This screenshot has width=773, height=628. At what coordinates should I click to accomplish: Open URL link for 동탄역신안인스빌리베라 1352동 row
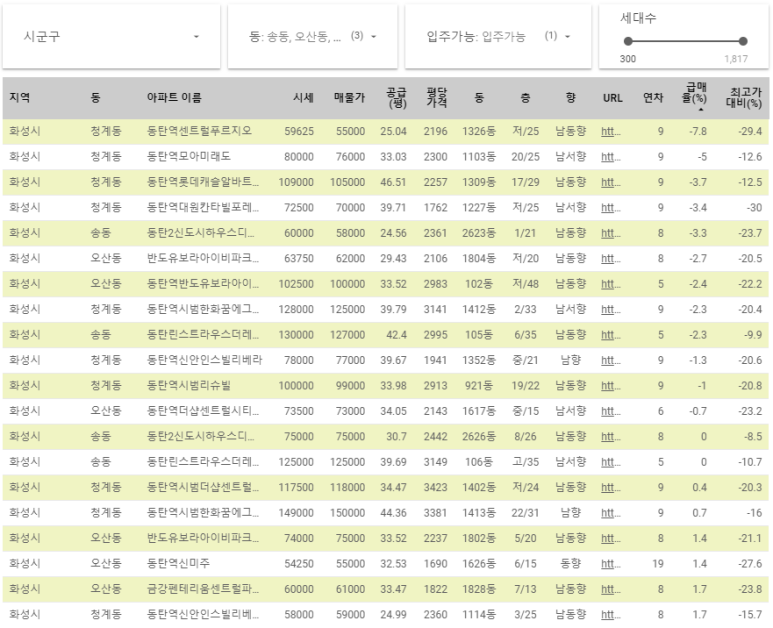coord(611,360)
